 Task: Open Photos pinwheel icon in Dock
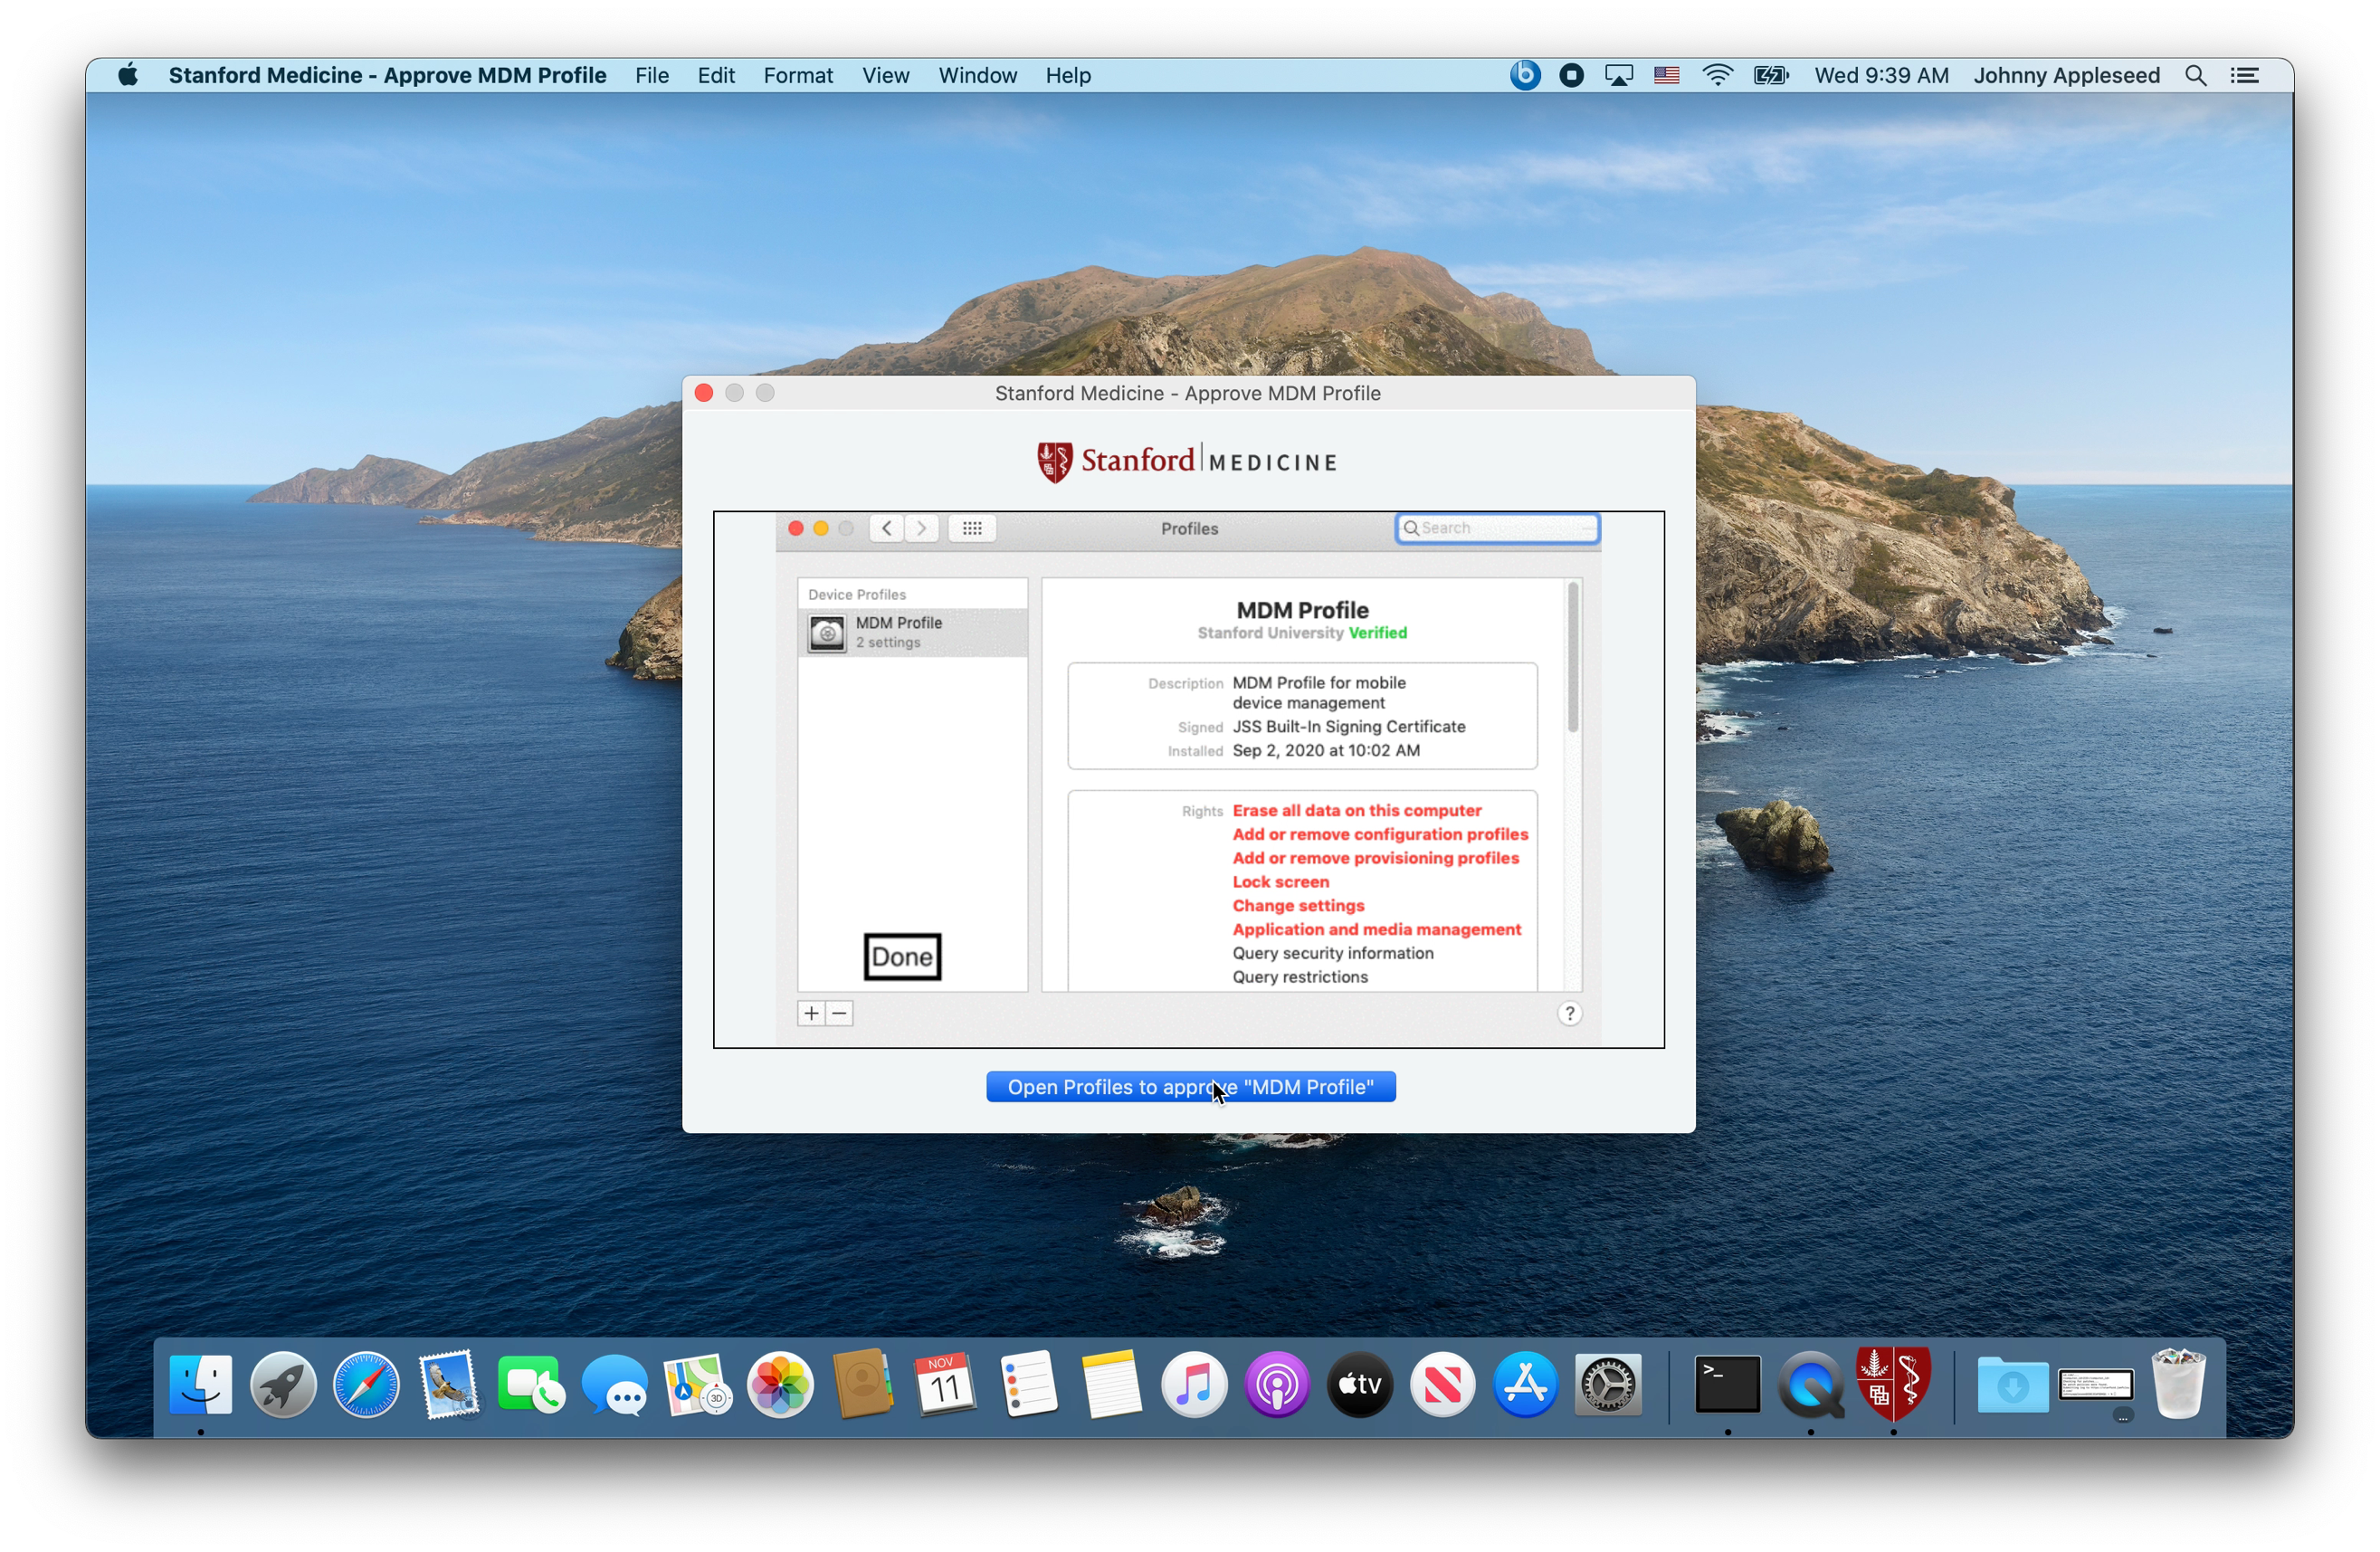(780, 1385)
